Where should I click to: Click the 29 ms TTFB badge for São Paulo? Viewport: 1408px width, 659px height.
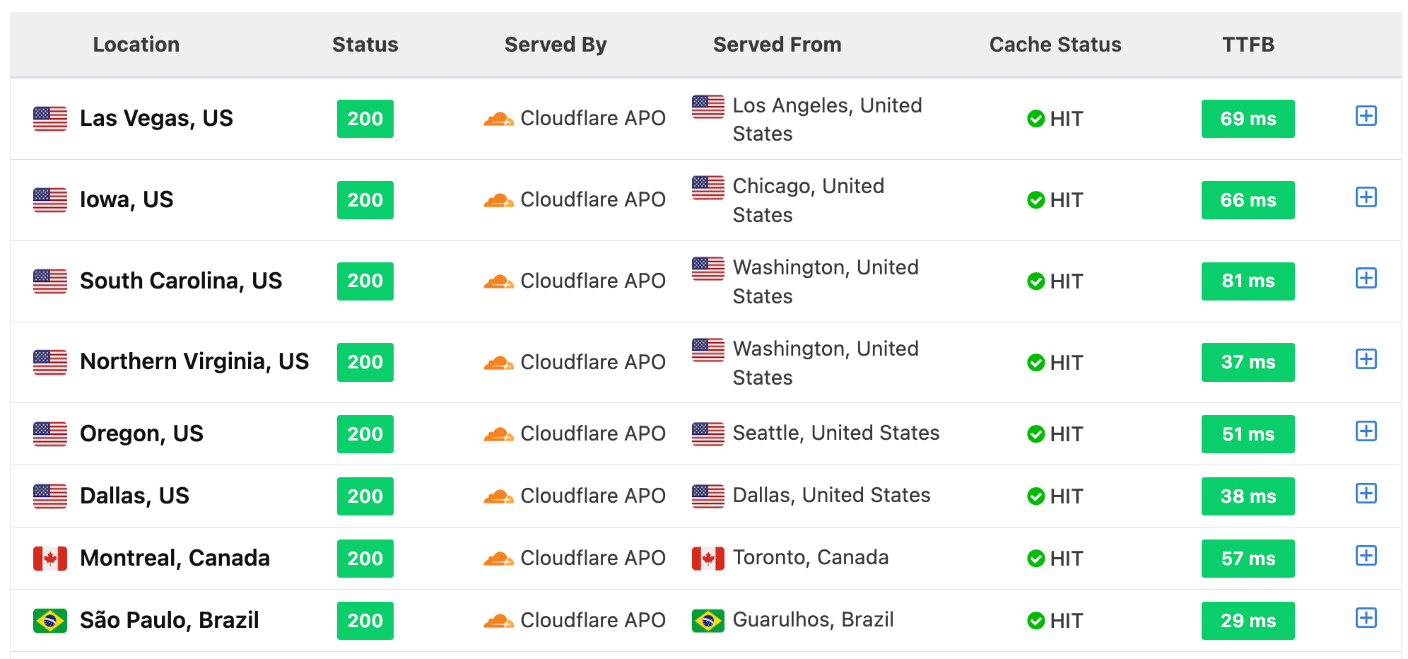tap(1248, 620)
